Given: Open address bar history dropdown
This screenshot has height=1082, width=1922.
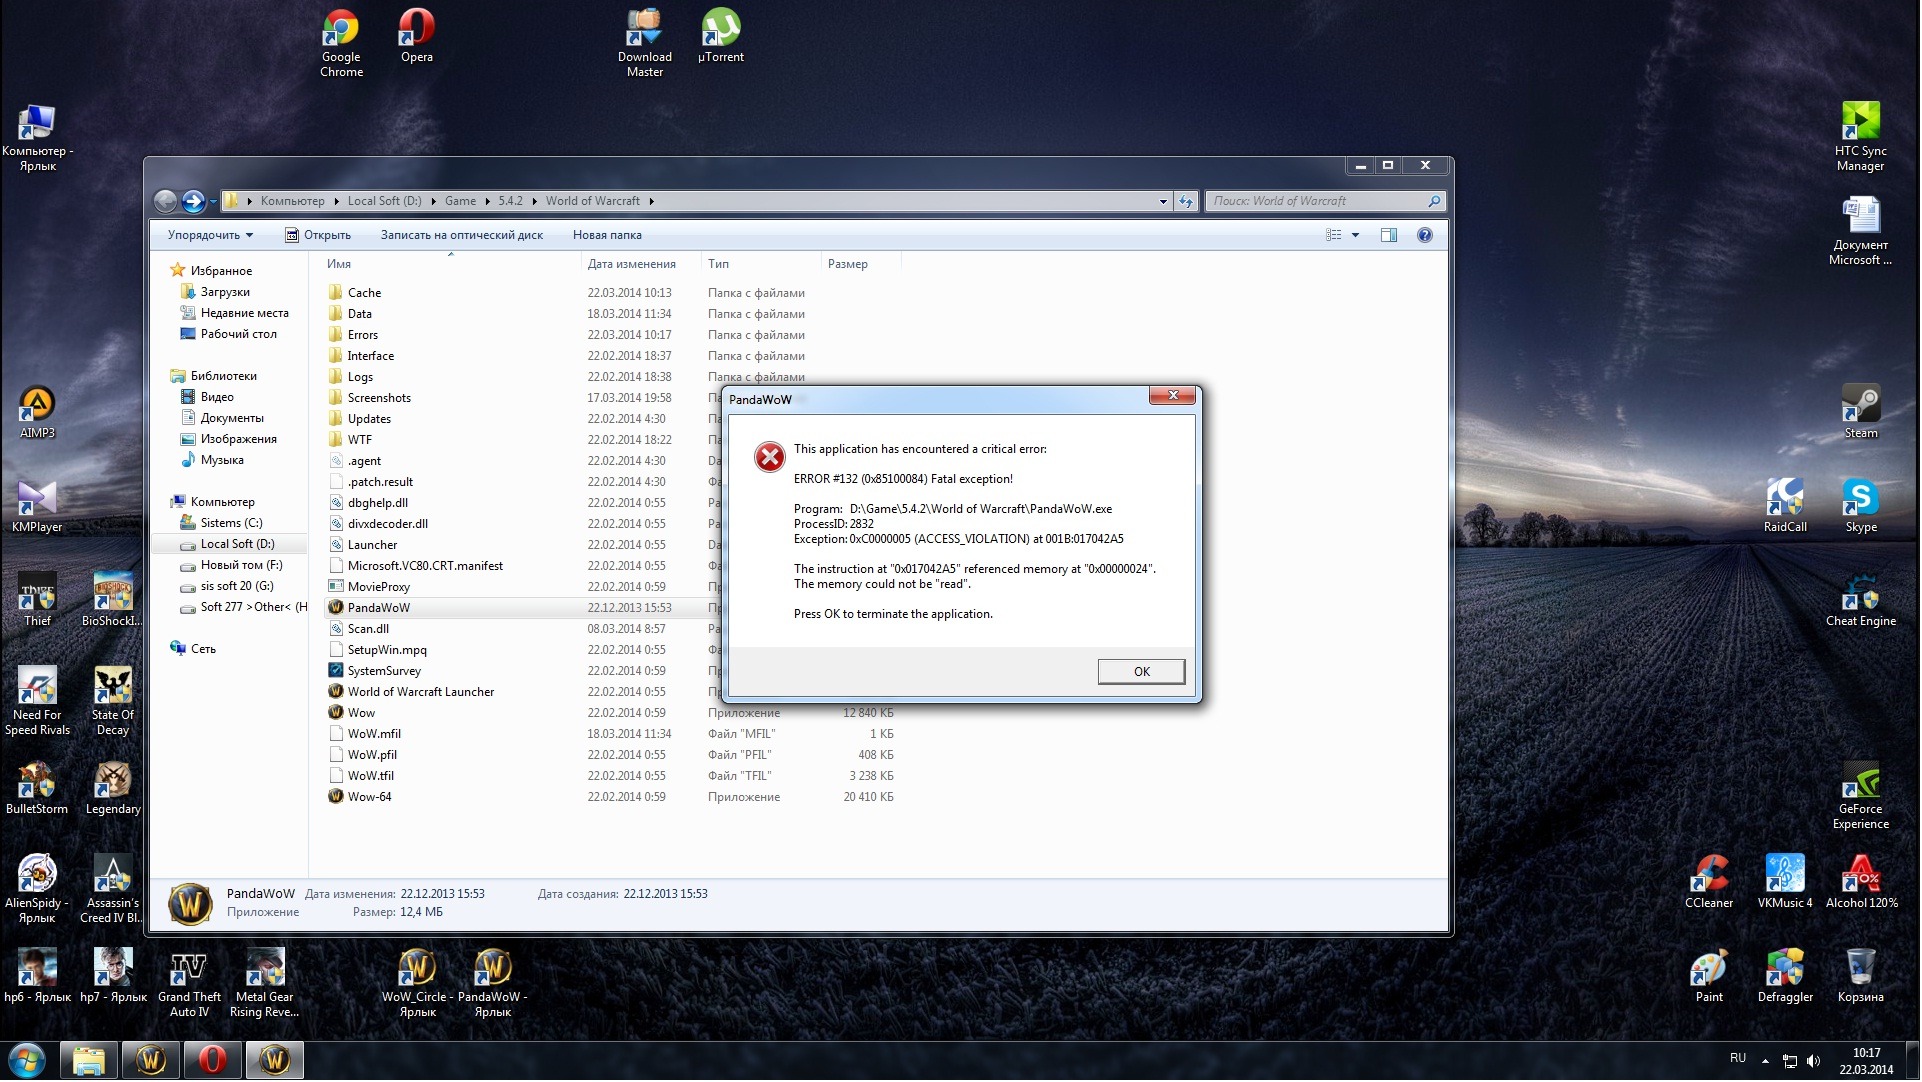Looking at the screenshot, I should pos(1163,201).
